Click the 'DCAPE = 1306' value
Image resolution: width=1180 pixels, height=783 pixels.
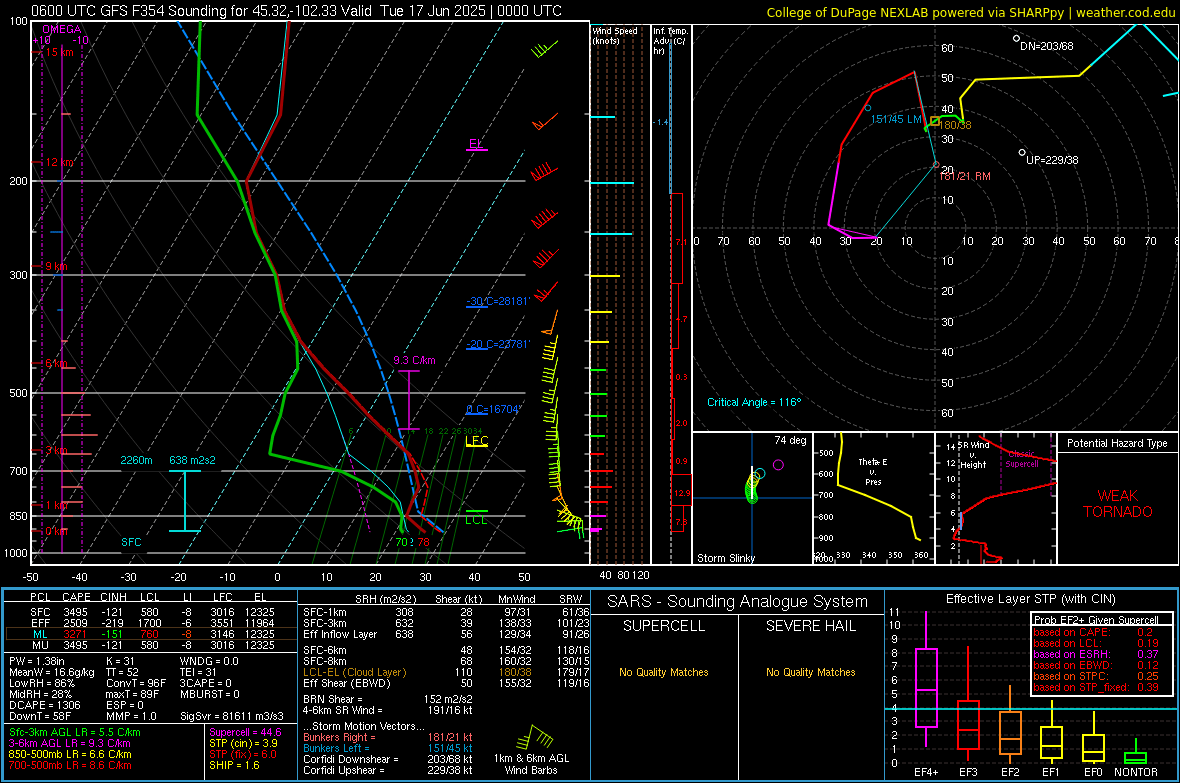click(44, 705)
